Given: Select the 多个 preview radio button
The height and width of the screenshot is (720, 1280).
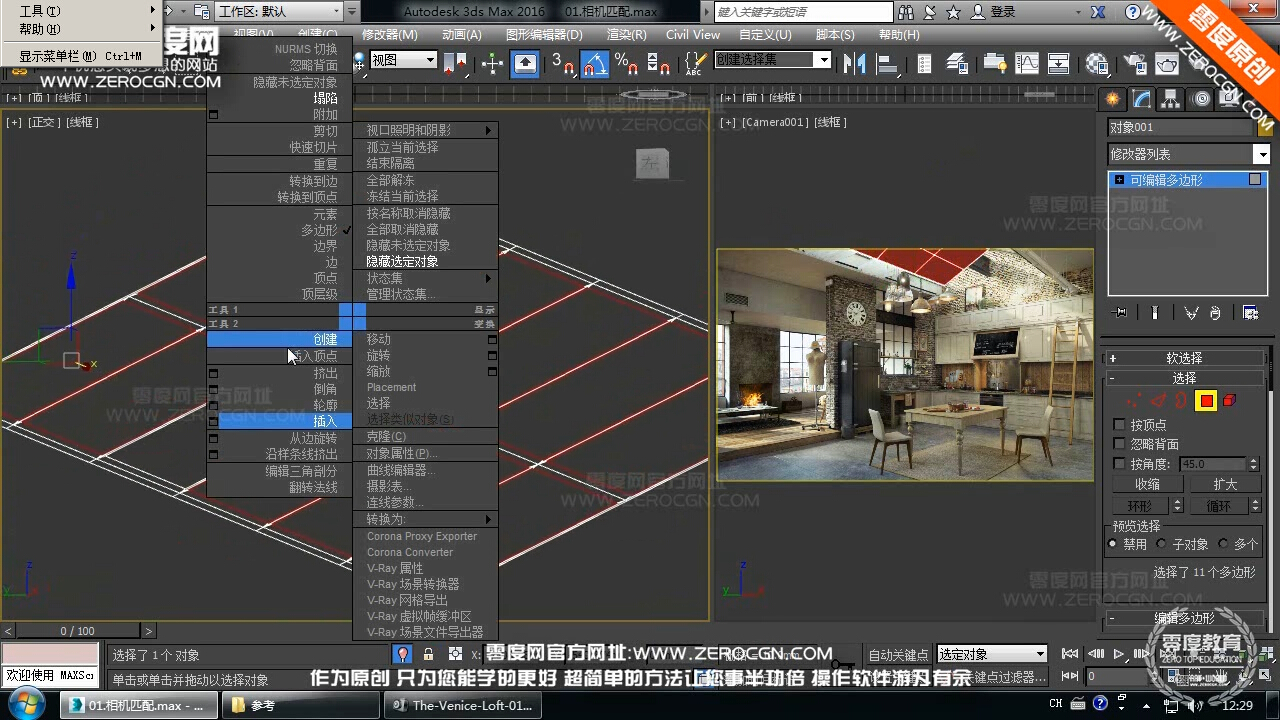Looking at the screenshot, I should [1223, 544].
